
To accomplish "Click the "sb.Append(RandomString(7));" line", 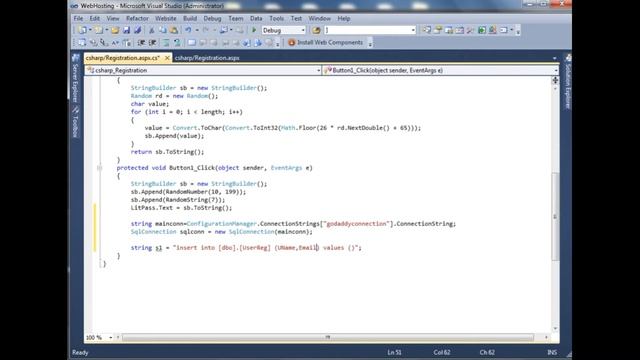I will click(178, 200).
